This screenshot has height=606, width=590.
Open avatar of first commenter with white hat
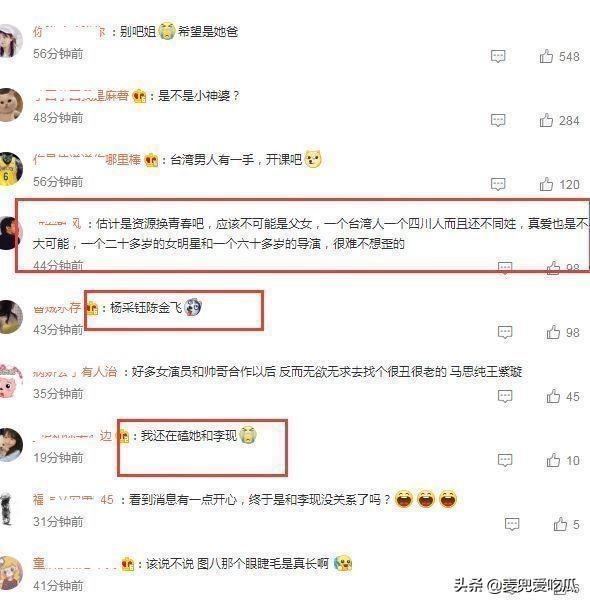tap(10, 41)
